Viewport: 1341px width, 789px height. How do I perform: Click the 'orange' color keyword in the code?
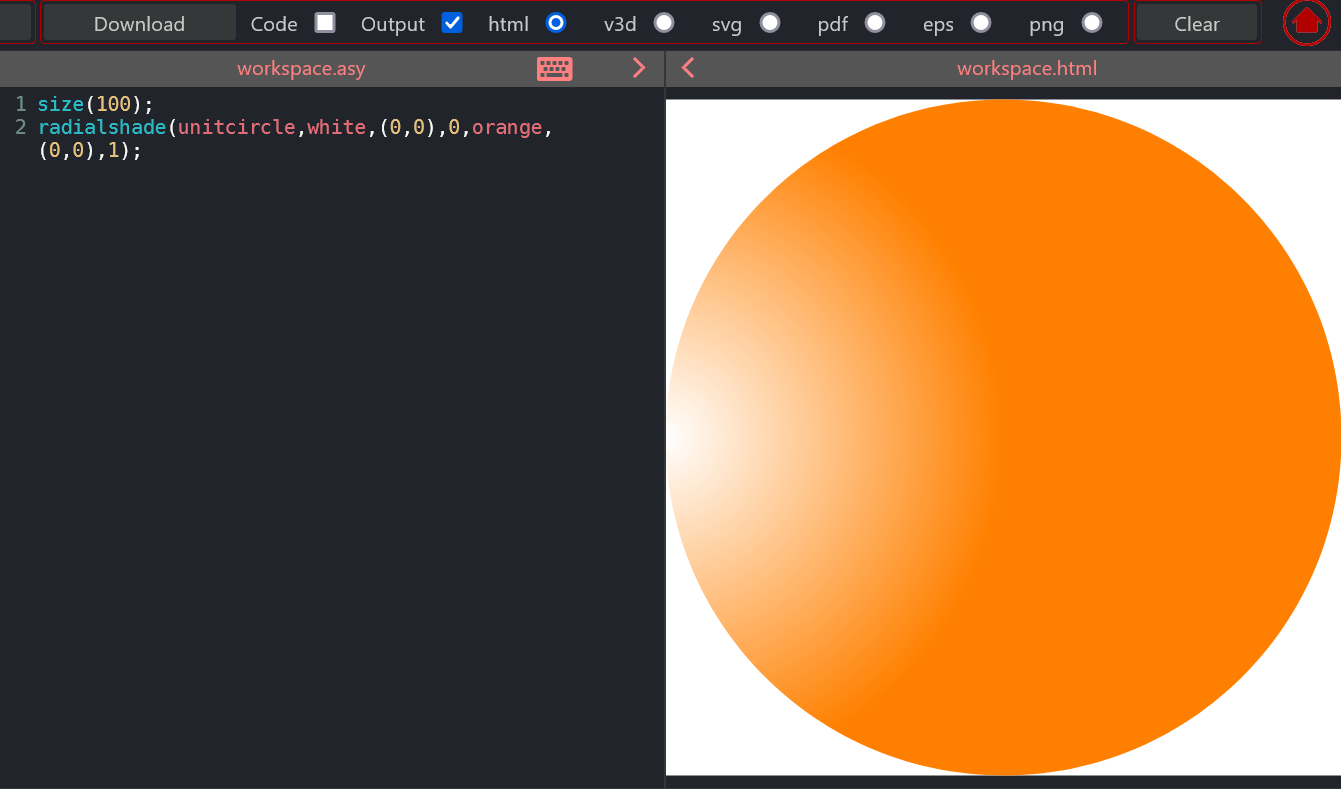(x=507, y=127)
